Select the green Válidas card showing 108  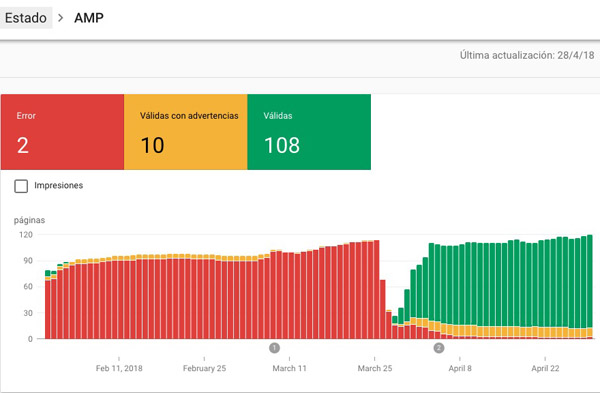309,132
